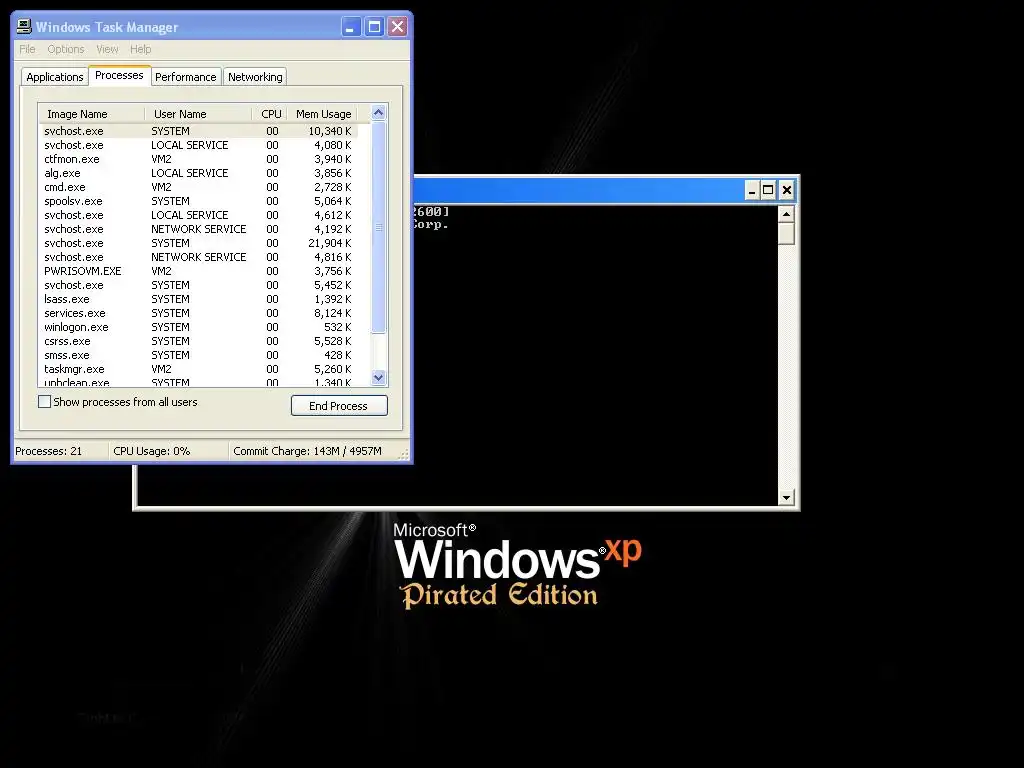
Task: Open the Options menu
Action: [65, 49]
